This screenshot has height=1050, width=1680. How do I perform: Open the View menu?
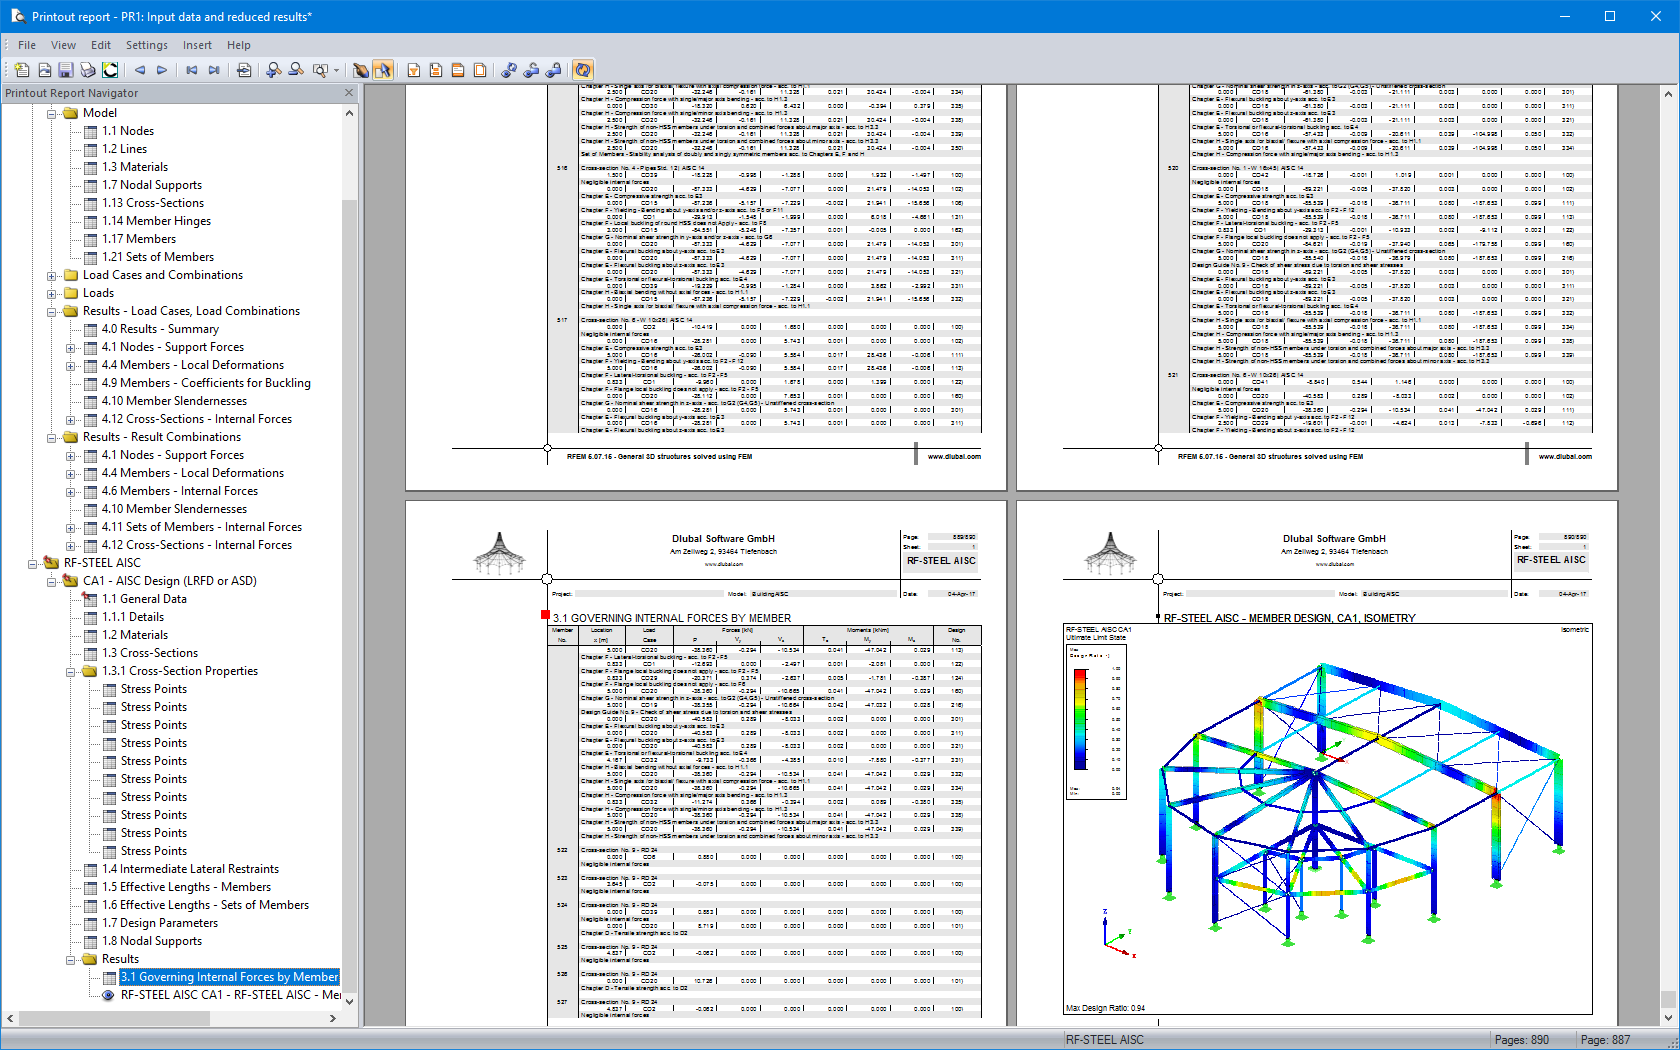(63, 45)
